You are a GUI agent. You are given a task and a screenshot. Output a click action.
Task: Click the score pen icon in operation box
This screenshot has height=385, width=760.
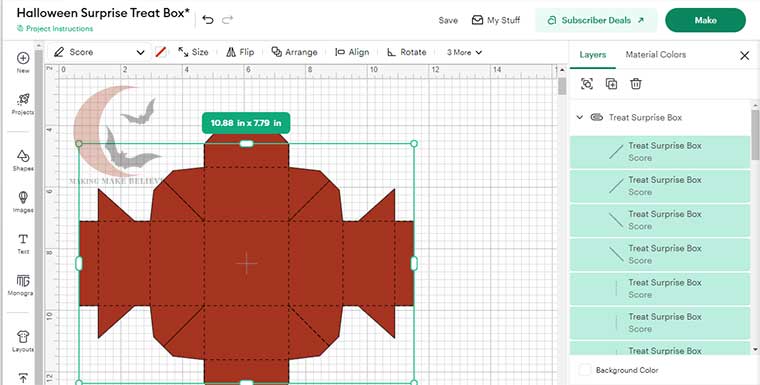[x=59, y=52]
